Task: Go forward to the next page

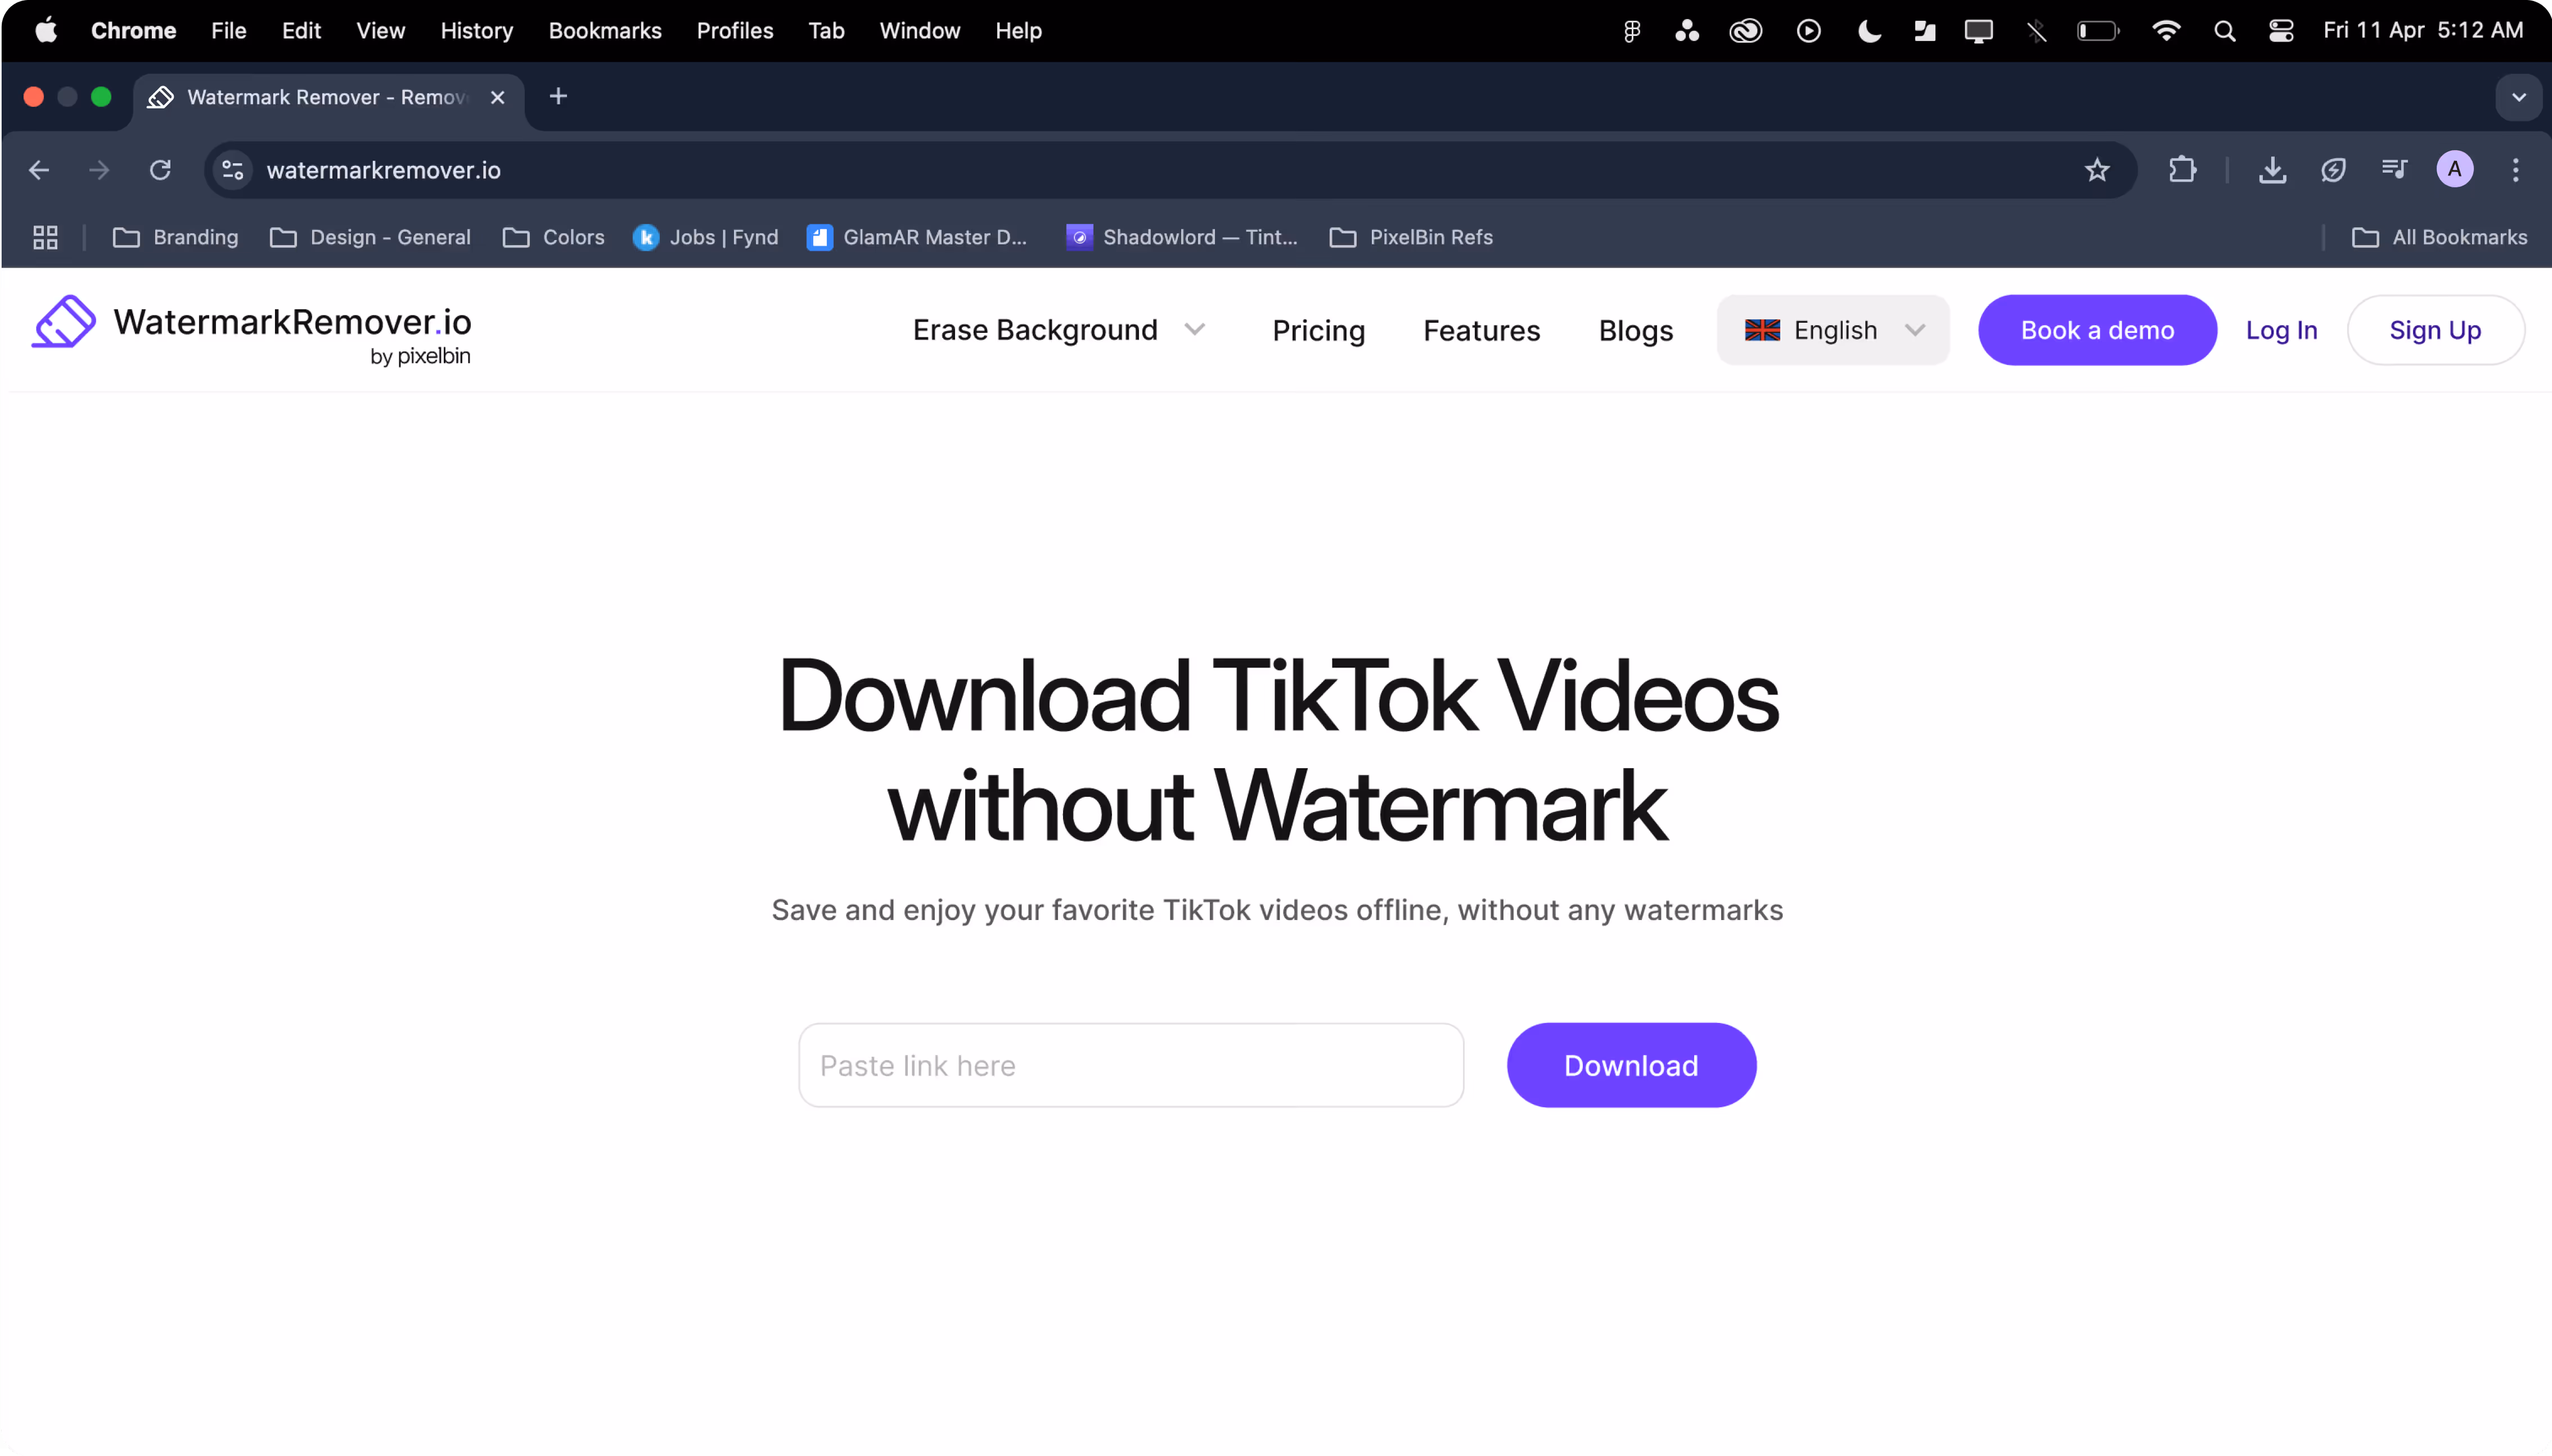Action: tap(99, 170)
